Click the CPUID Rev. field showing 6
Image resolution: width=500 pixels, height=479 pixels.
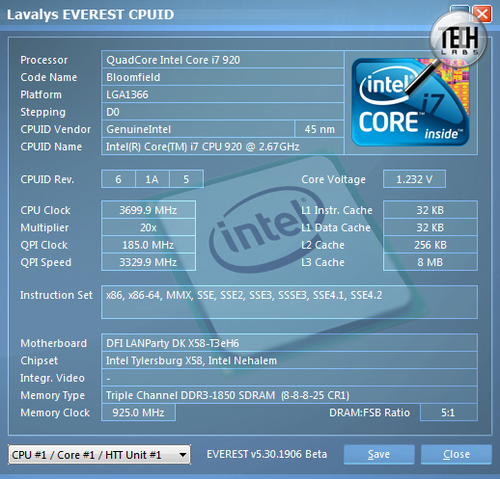coord(118,179)
